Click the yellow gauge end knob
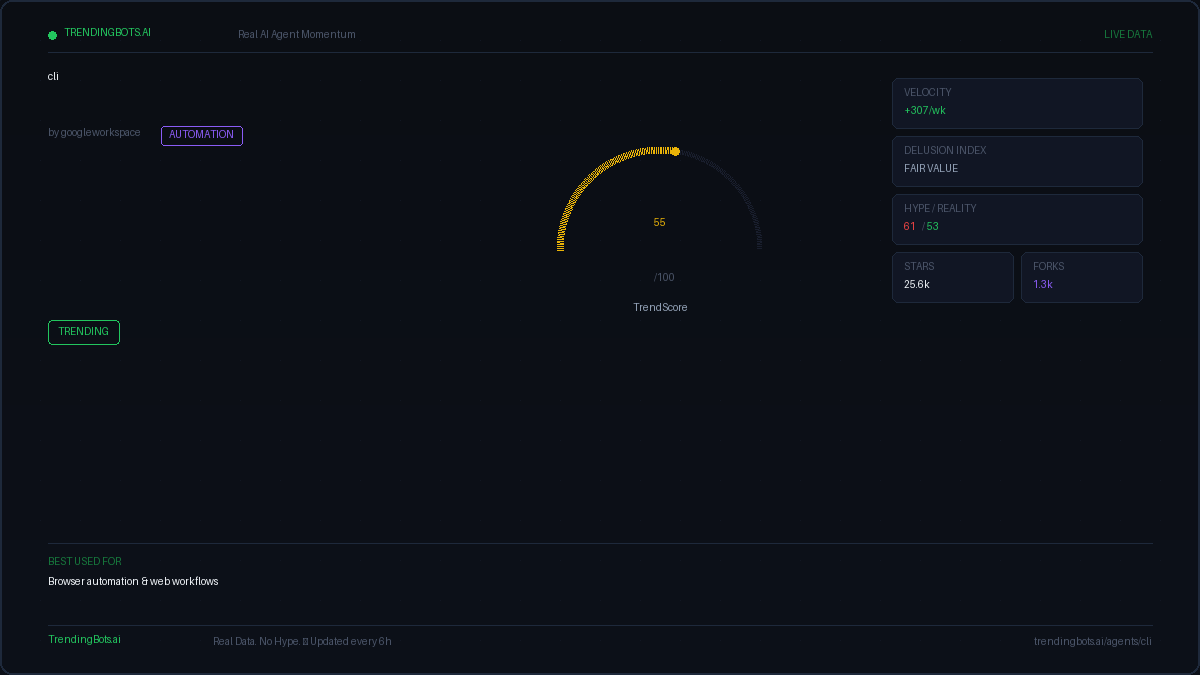The height and width of the screenshot is (675, 1200). pyautogui.click(x=675, y=151)
